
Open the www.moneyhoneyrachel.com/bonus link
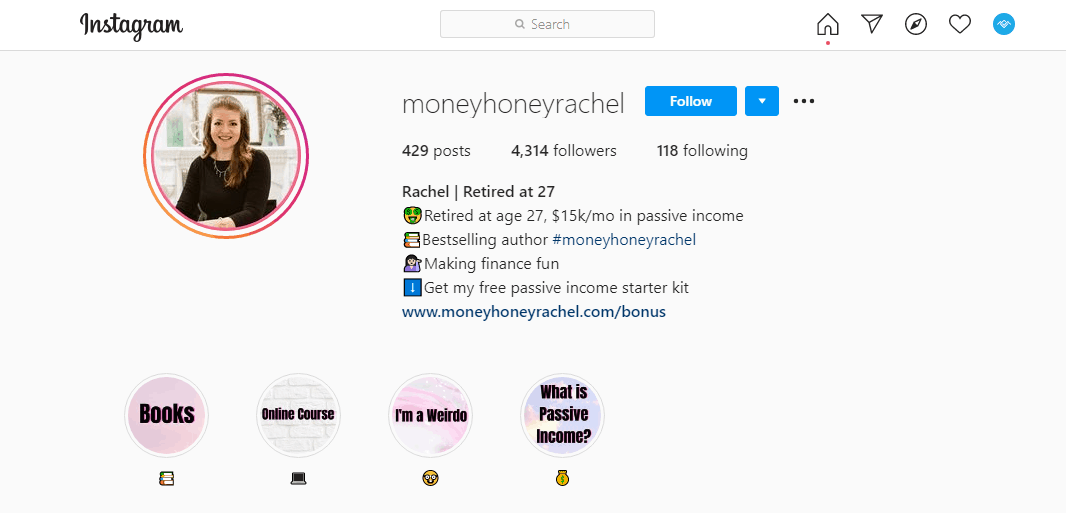[534, 312]
